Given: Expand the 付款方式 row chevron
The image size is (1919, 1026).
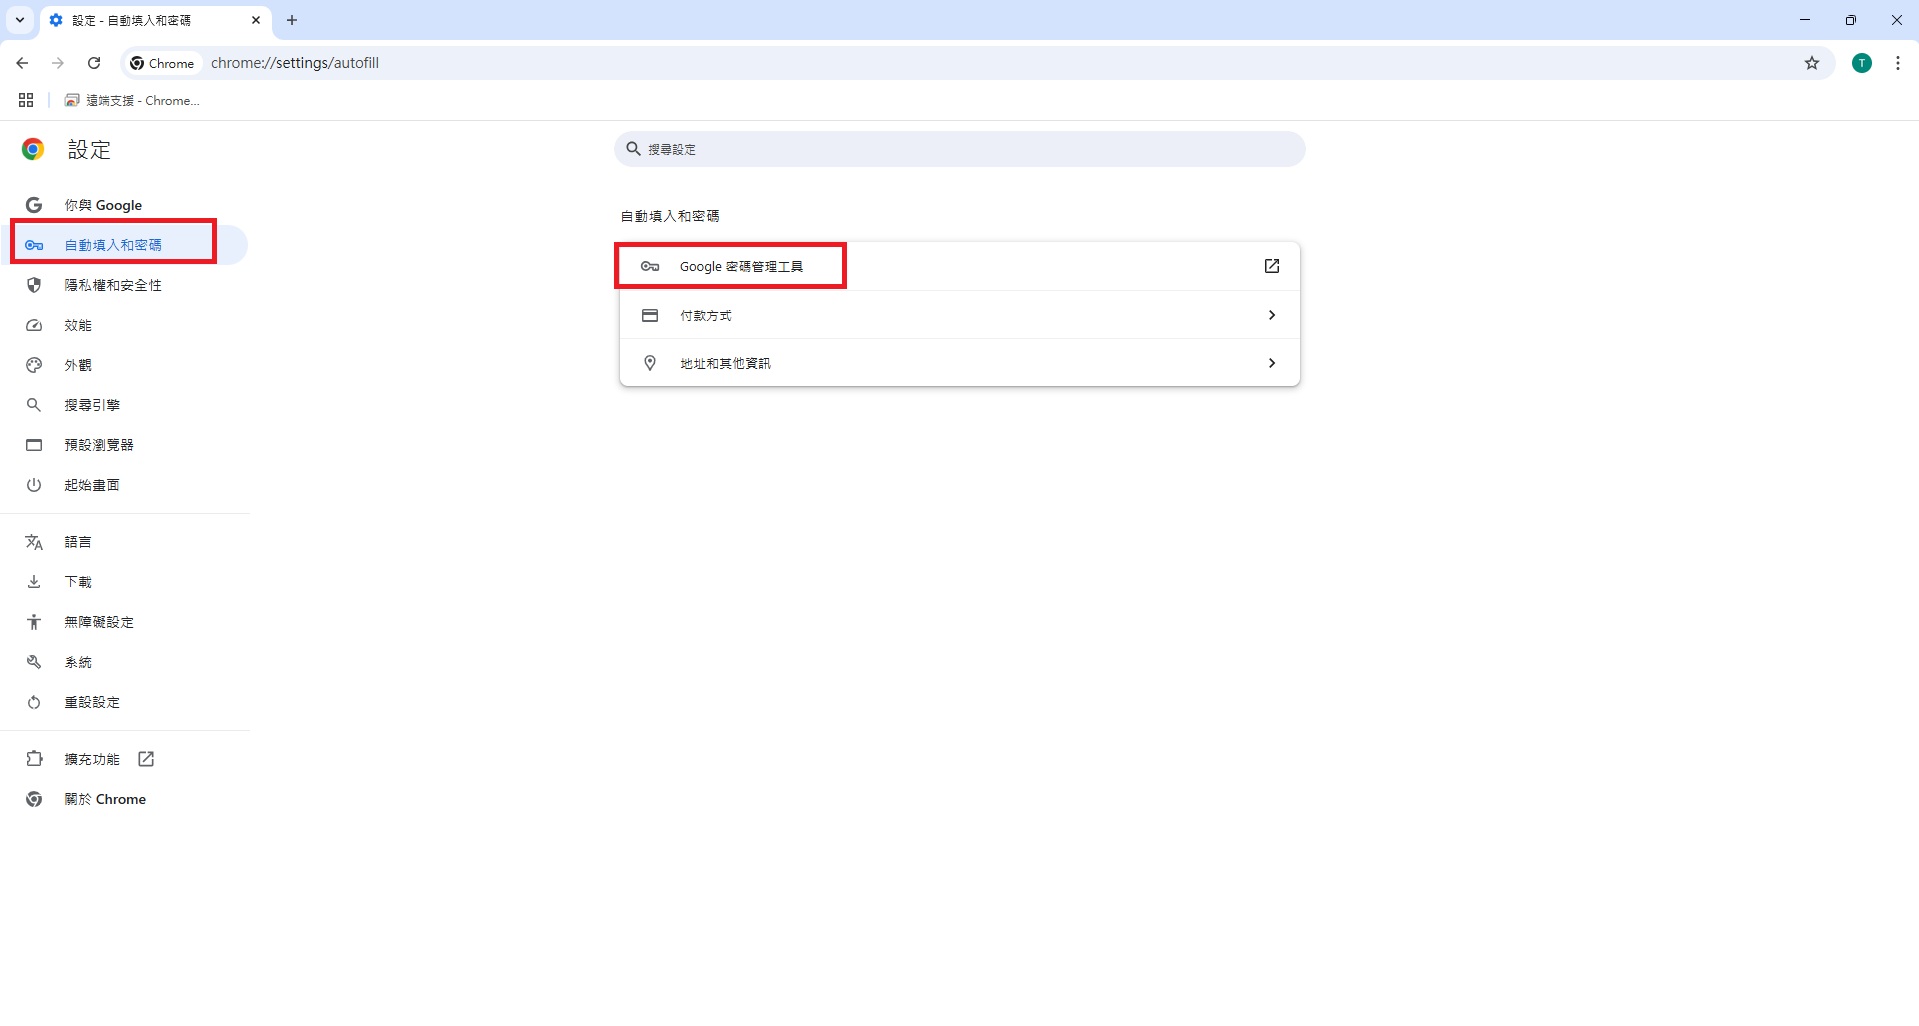Looking at the screenshot, I should [x=1271, y=314].
